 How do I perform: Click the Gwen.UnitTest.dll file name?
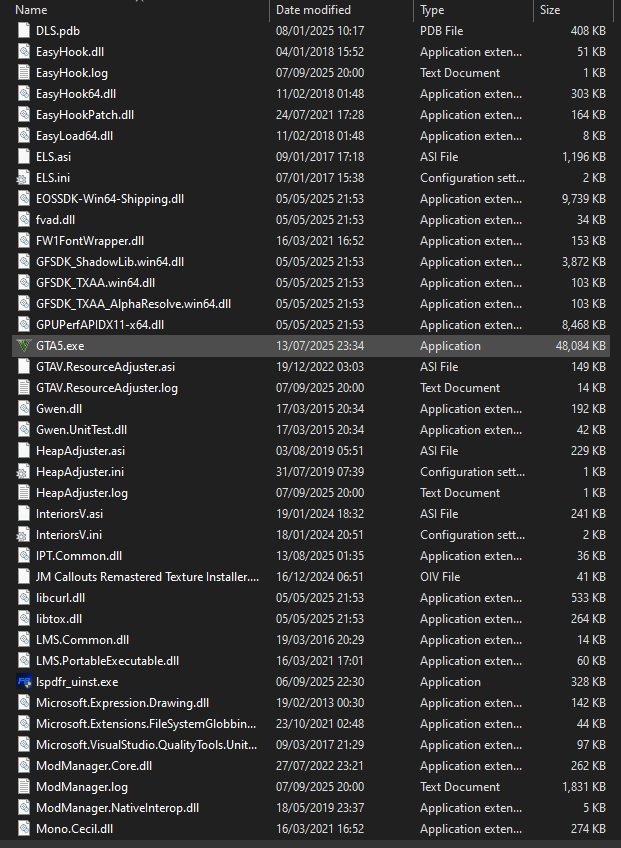[81, 430]
